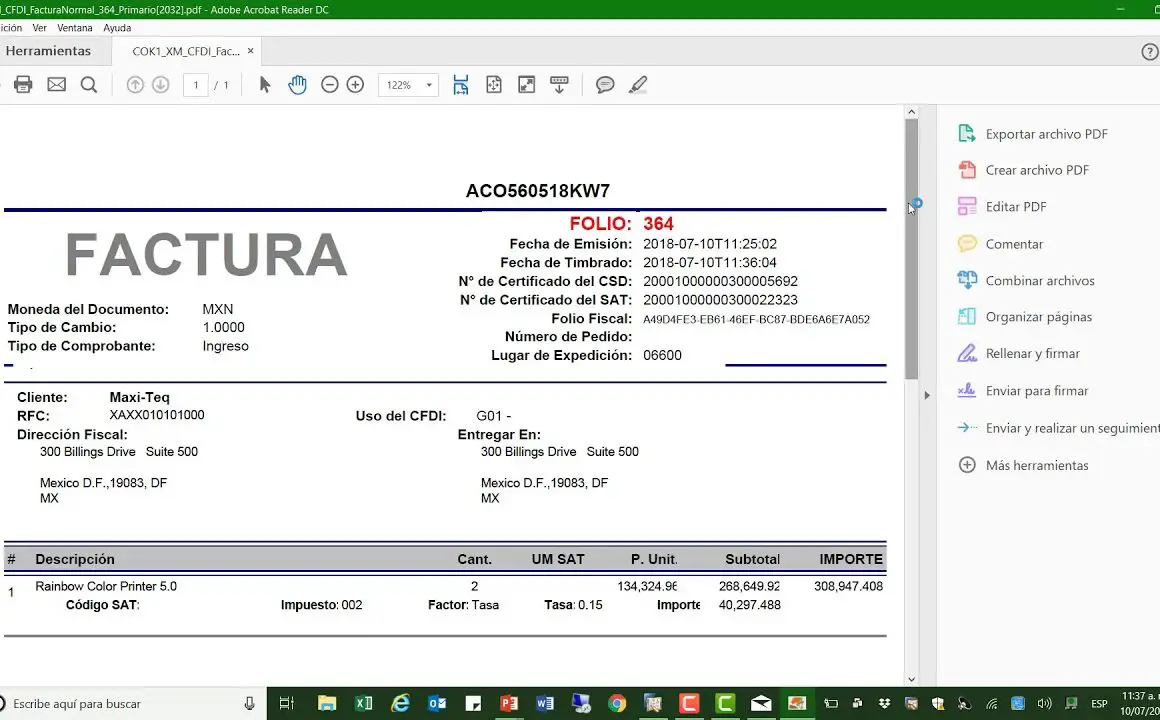Image resolution: width=1160 pixels, height=720 pixels.
Task: Show Más herramientas
Action: (1023, 465)
